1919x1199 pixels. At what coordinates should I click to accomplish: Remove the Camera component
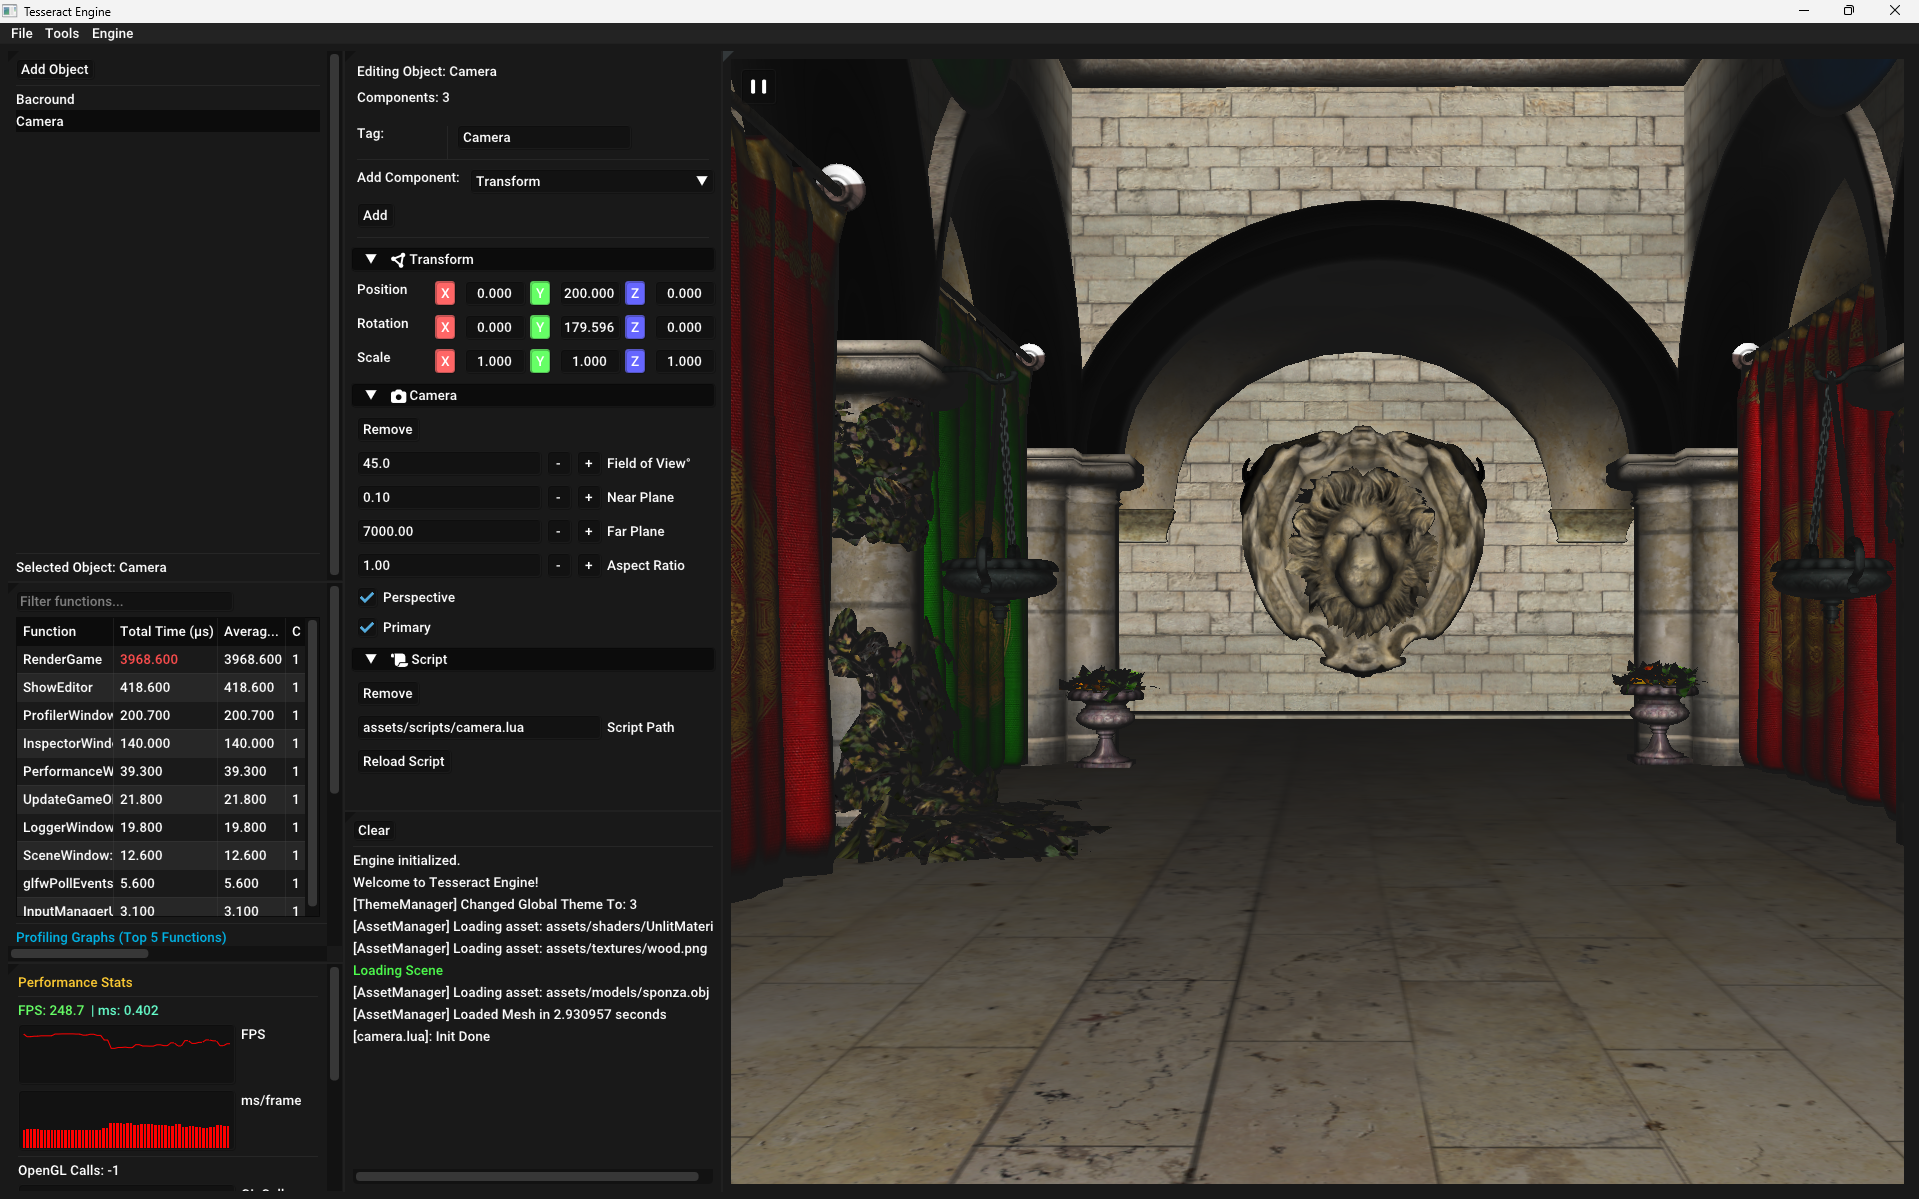(x=387, y=429)
